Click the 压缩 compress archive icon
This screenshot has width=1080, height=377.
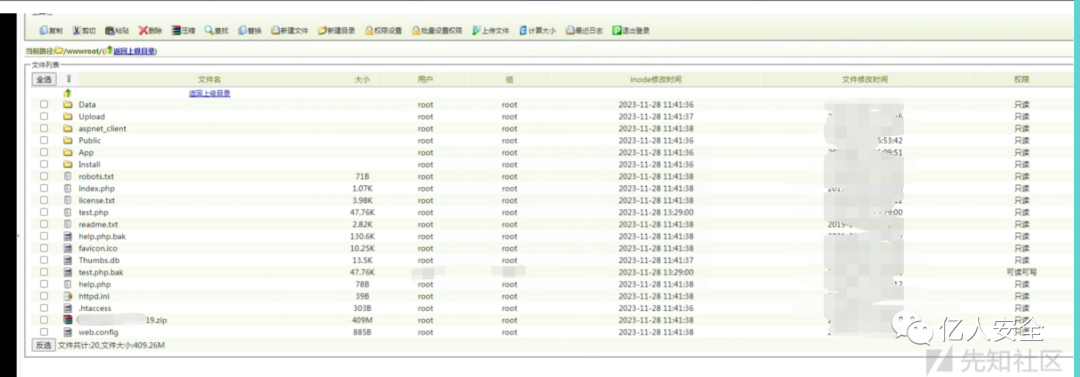pos(176,30)
